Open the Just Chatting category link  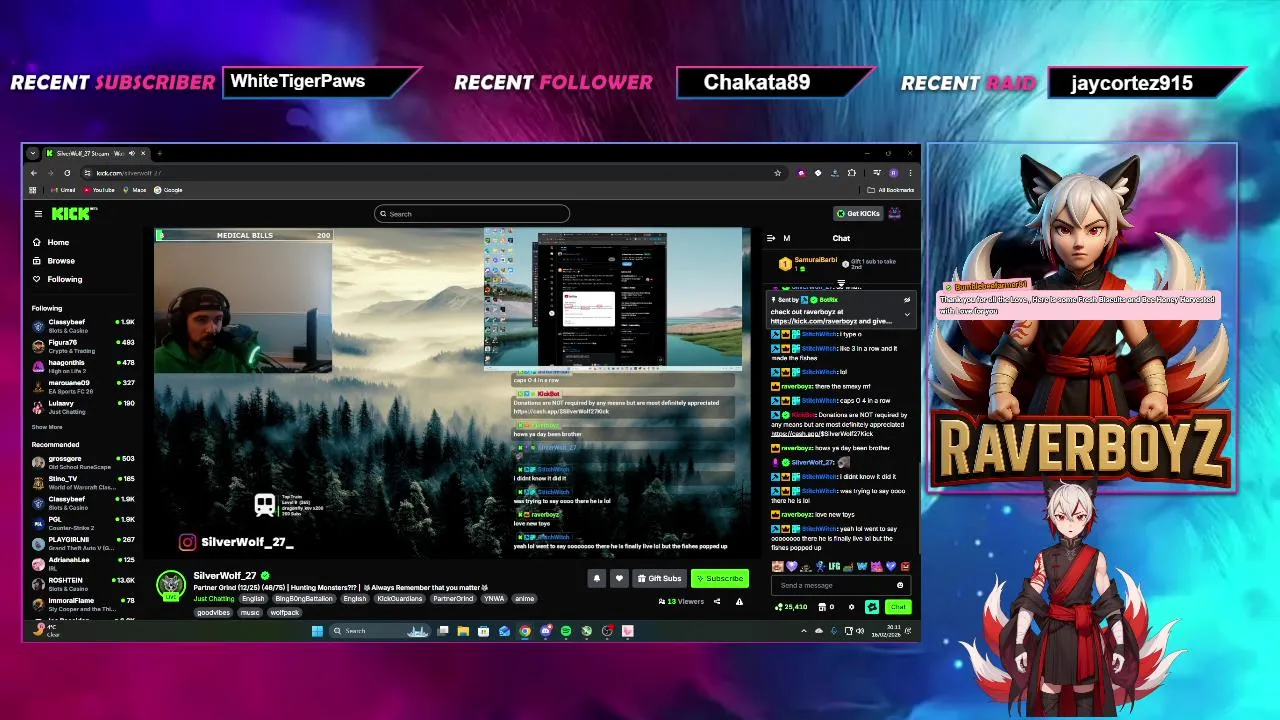coord(213,598)
